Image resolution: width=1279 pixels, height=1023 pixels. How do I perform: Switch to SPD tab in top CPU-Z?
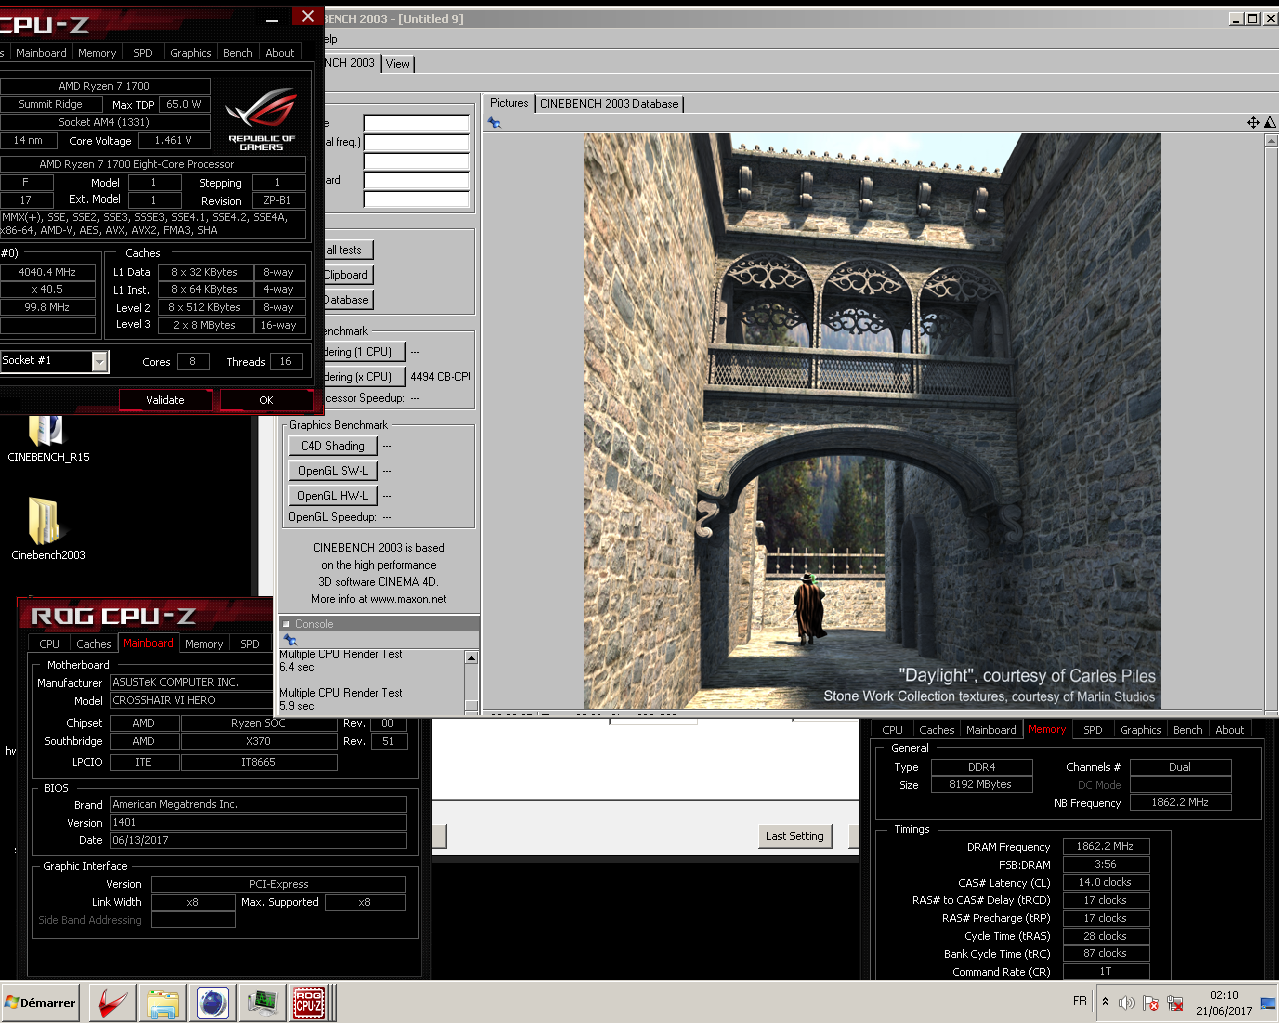click(143, 53)
